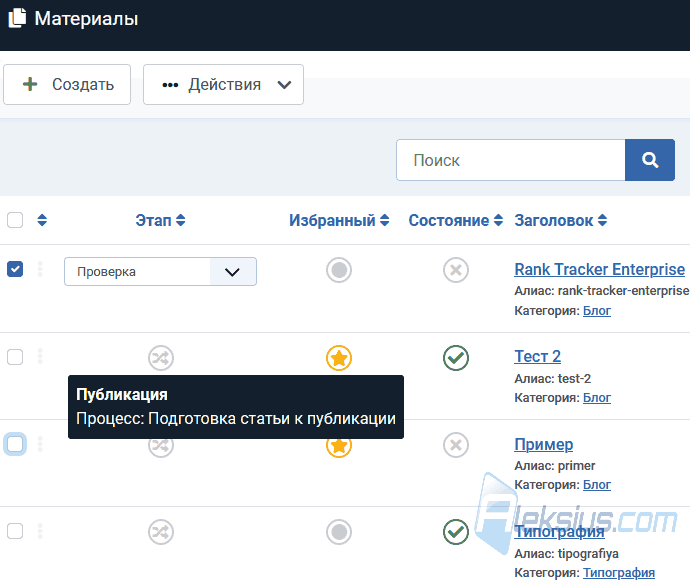Unpublish Тест 2 via green checkmark
The image size is (690, 582).
456,358
